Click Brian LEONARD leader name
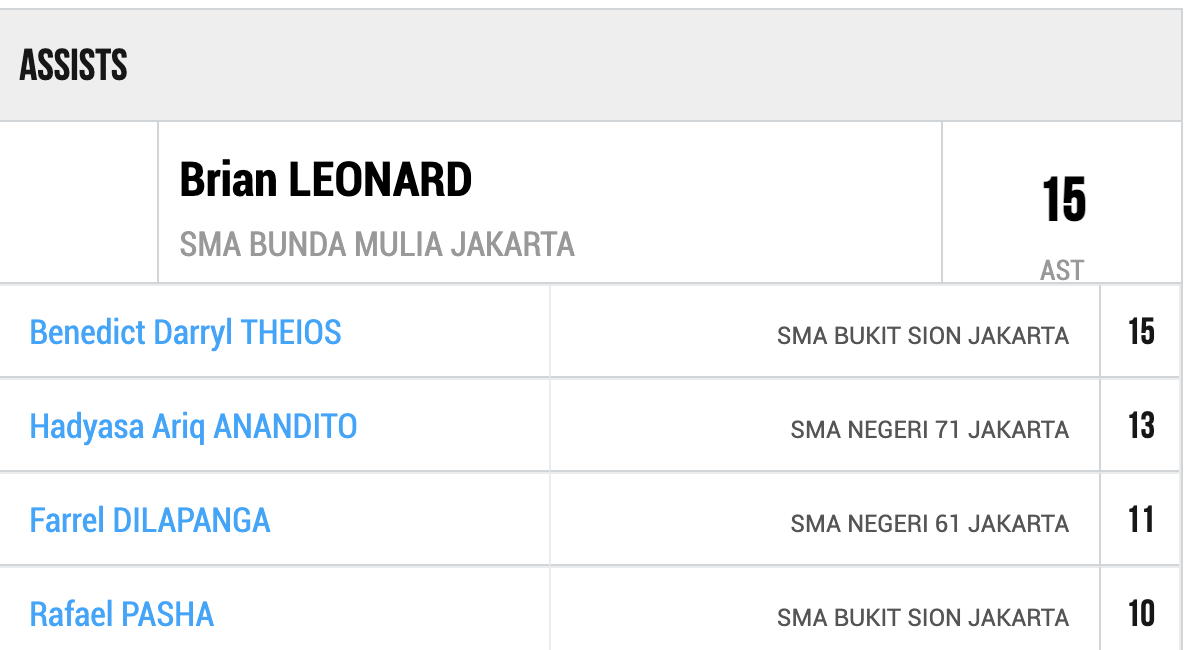Viewport: 1184px width, 650px height. tap(325, 180)
